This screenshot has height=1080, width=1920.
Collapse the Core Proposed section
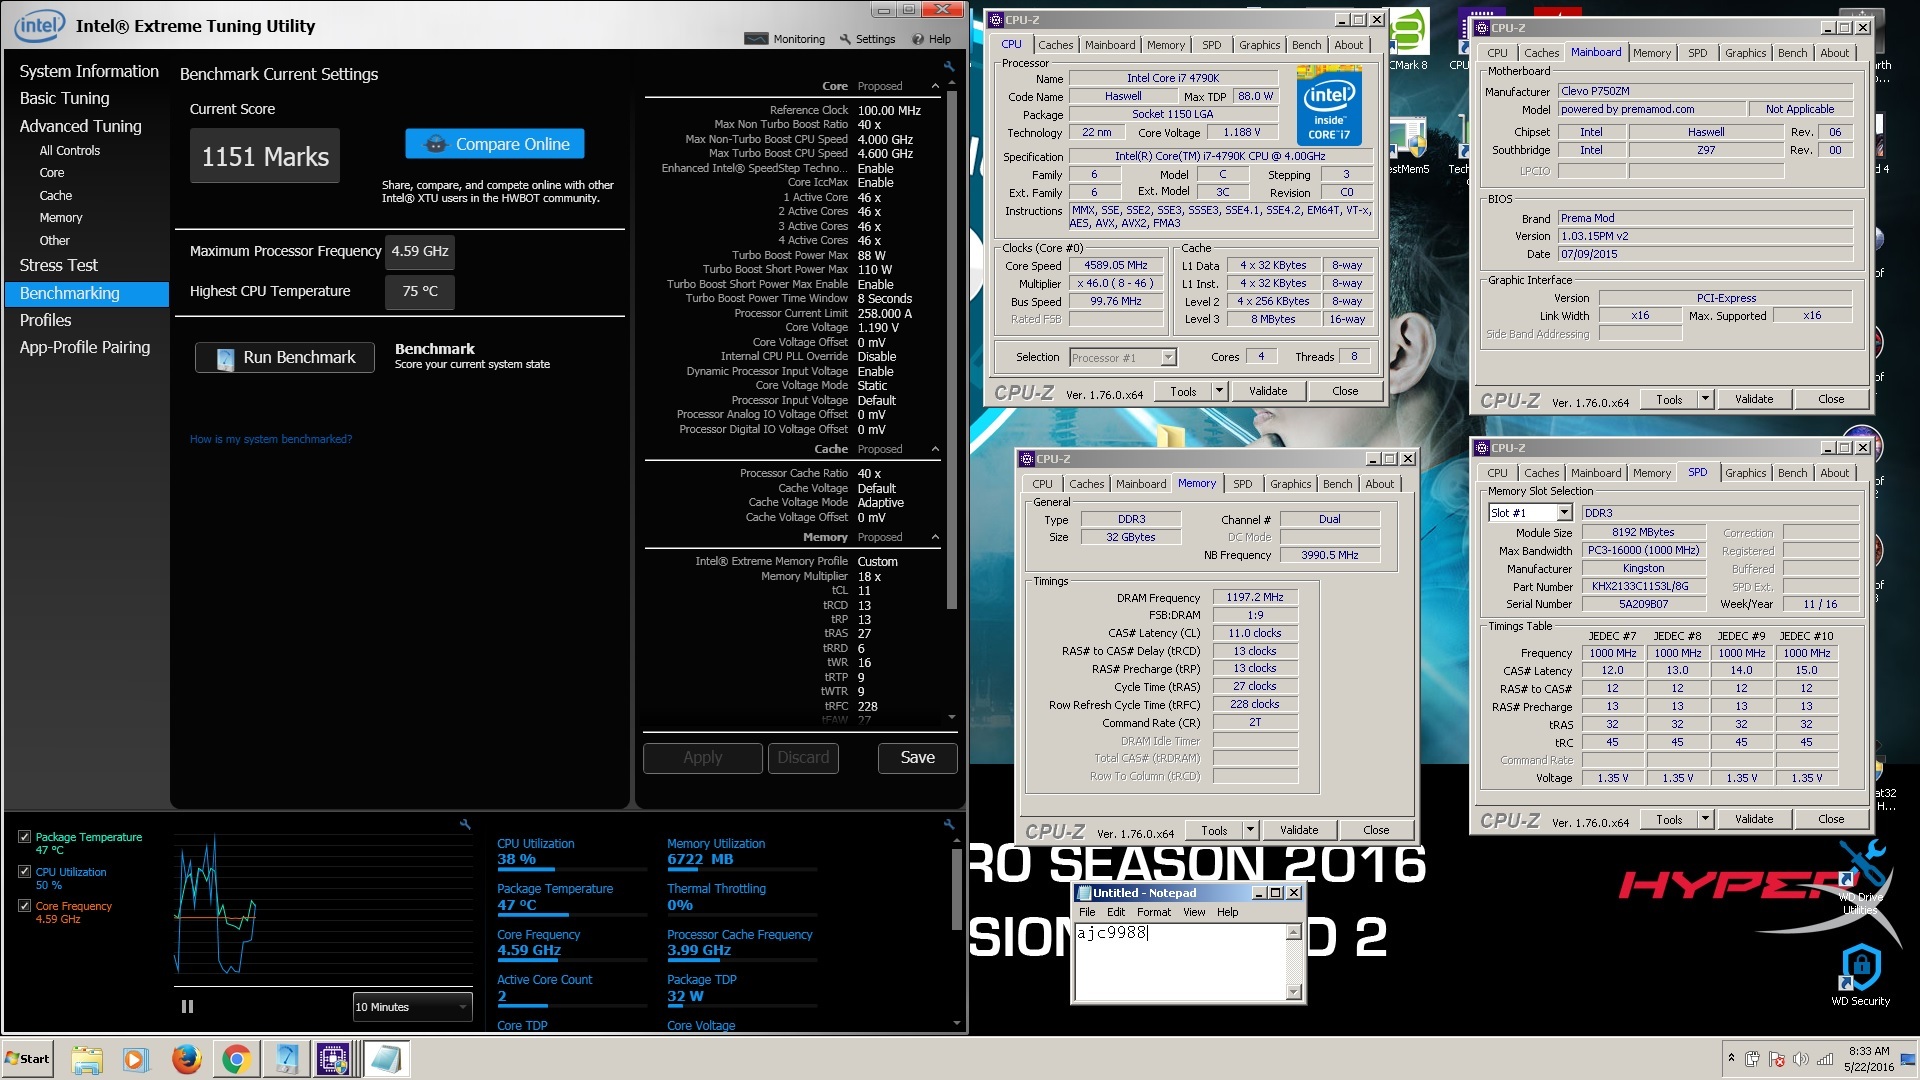click(936, 87)
